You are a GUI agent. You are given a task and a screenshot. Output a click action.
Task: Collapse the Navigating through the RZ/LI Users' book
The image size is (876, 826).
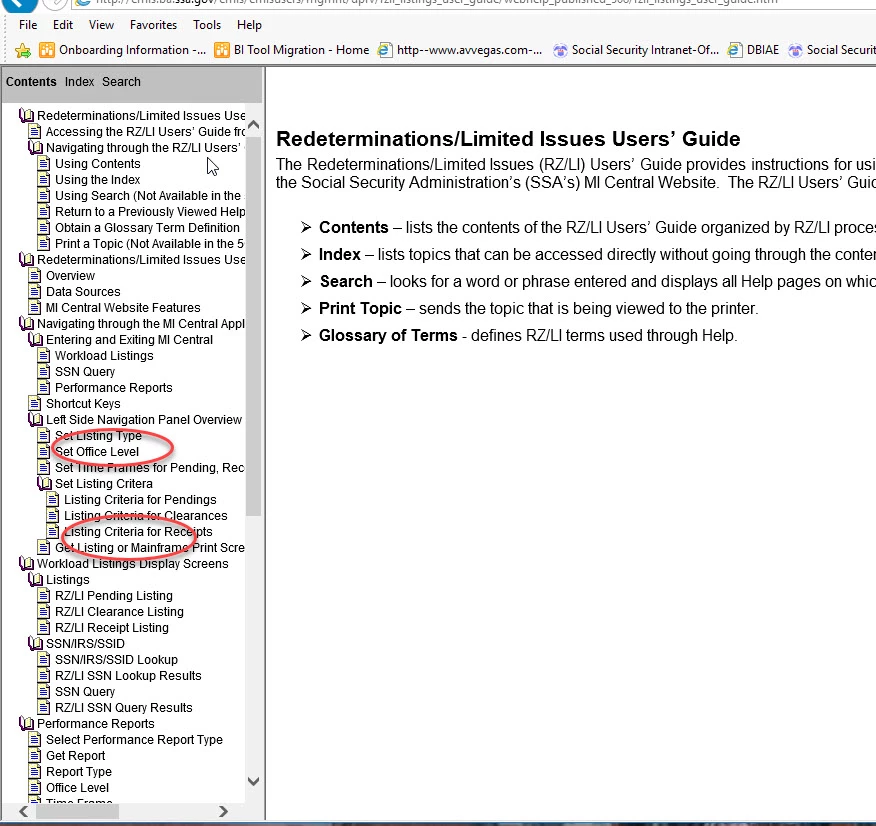(35, 148)
